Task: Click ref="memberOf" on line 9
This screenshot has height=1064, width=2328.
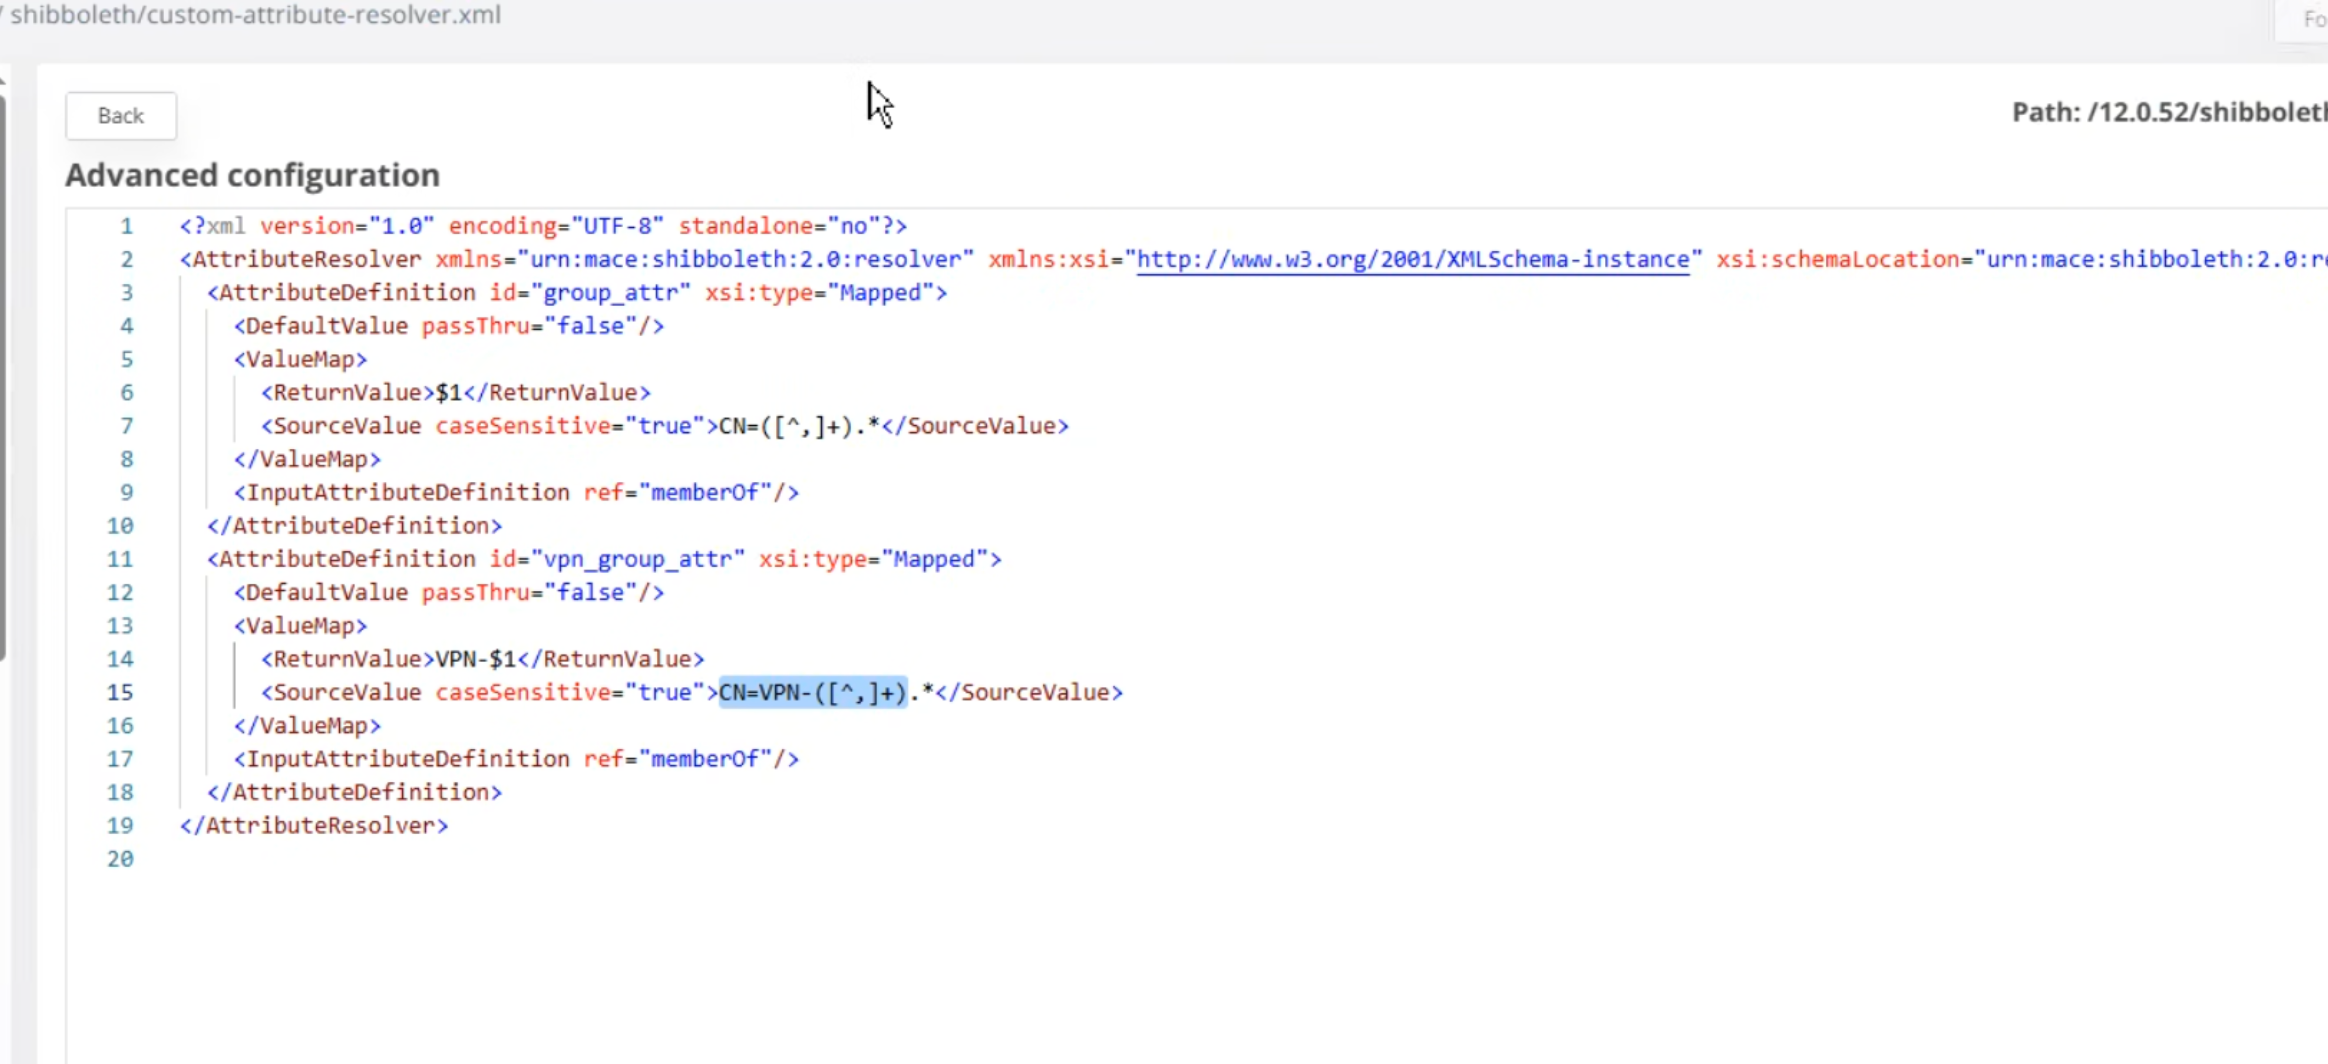Action: click(677, 493)
